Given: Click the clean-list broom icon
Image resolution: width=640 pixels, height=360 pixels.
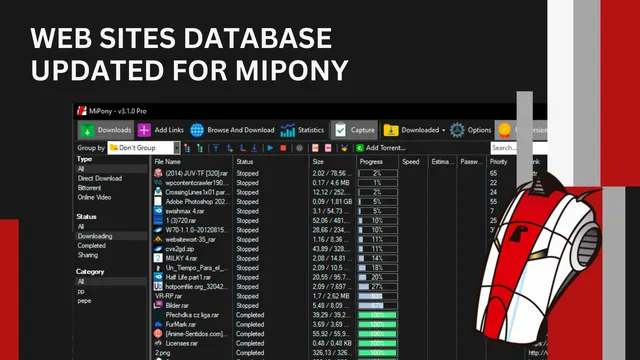Looking at the screenshot, I should 344,148.
